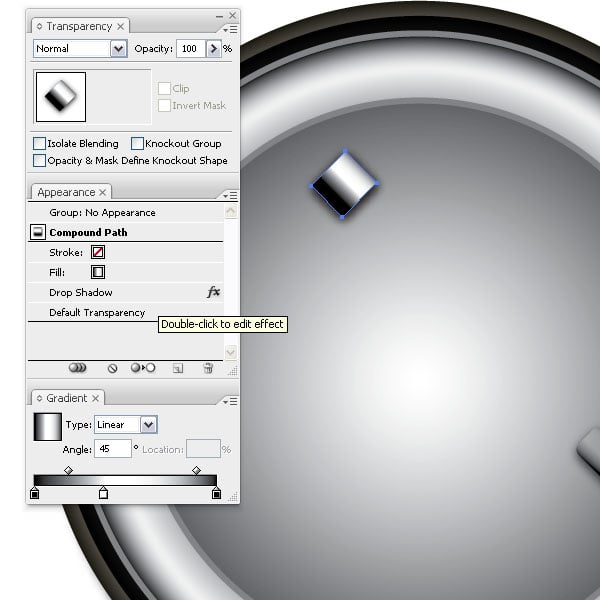
Task: Check the Knockout Group option
Action: (x=138, y=144)
